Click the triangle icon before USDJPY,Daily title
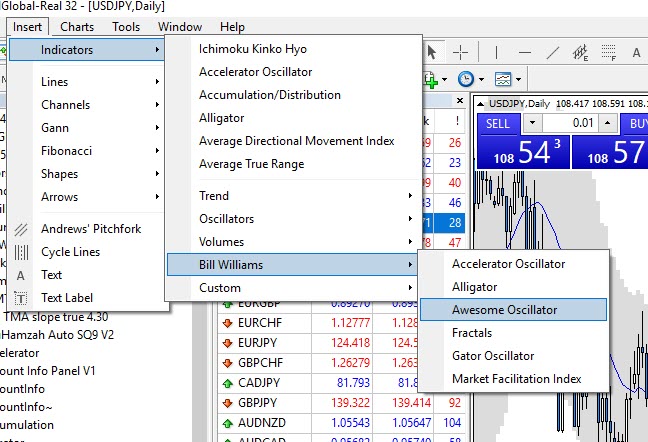 [480, 104]
